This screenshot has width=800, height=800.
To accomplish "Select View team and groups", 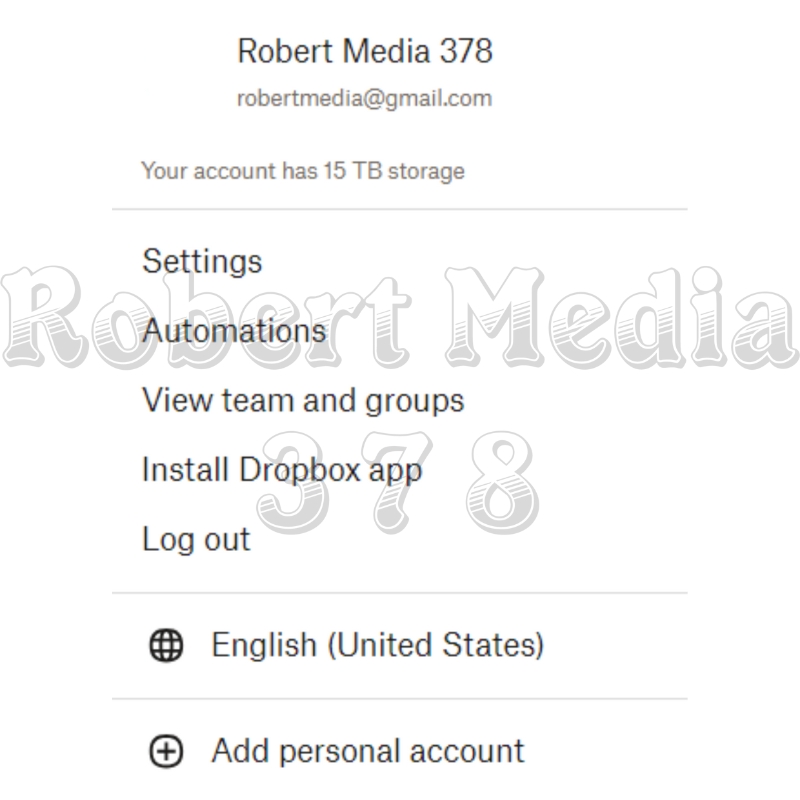I will 303,400.
